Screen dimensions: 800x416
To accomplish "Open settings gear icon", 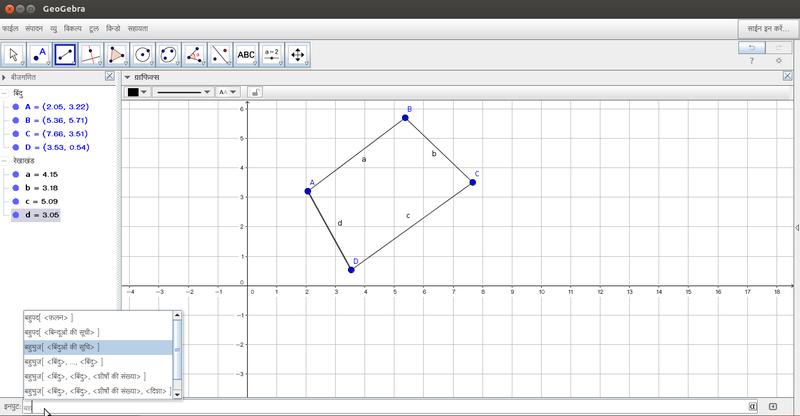I will (x=779, y=61).
